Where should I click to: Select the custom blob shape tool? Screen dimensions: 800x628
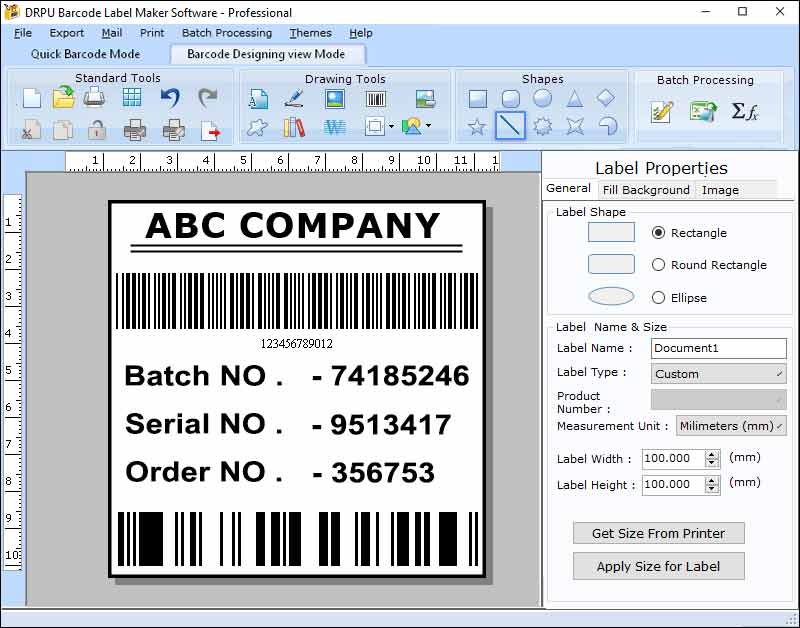pos(257,127)
